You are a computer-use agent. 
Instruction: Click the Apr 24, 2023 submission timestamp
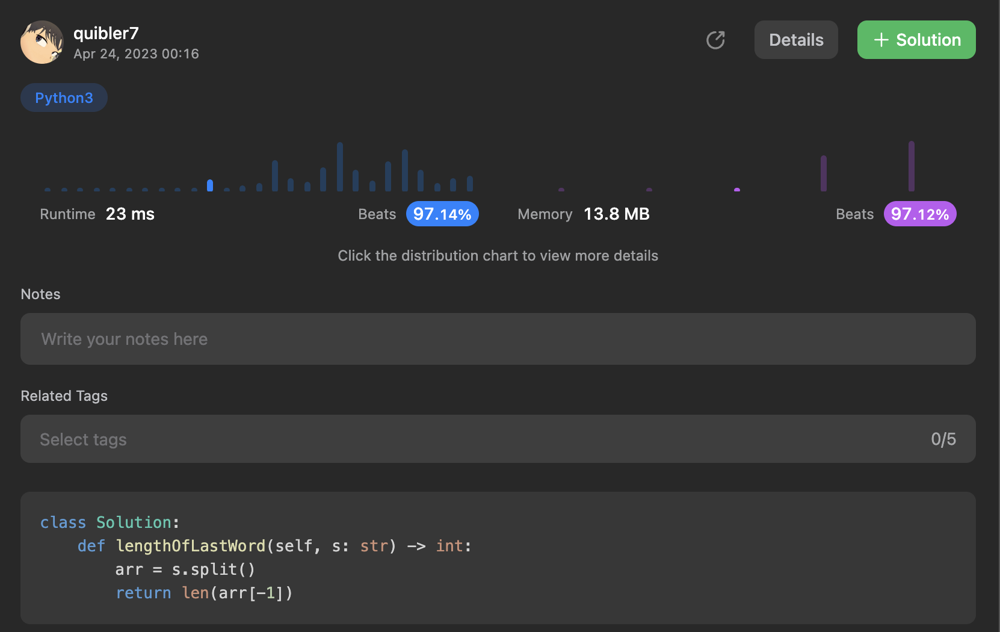click(x=136, y=54)
